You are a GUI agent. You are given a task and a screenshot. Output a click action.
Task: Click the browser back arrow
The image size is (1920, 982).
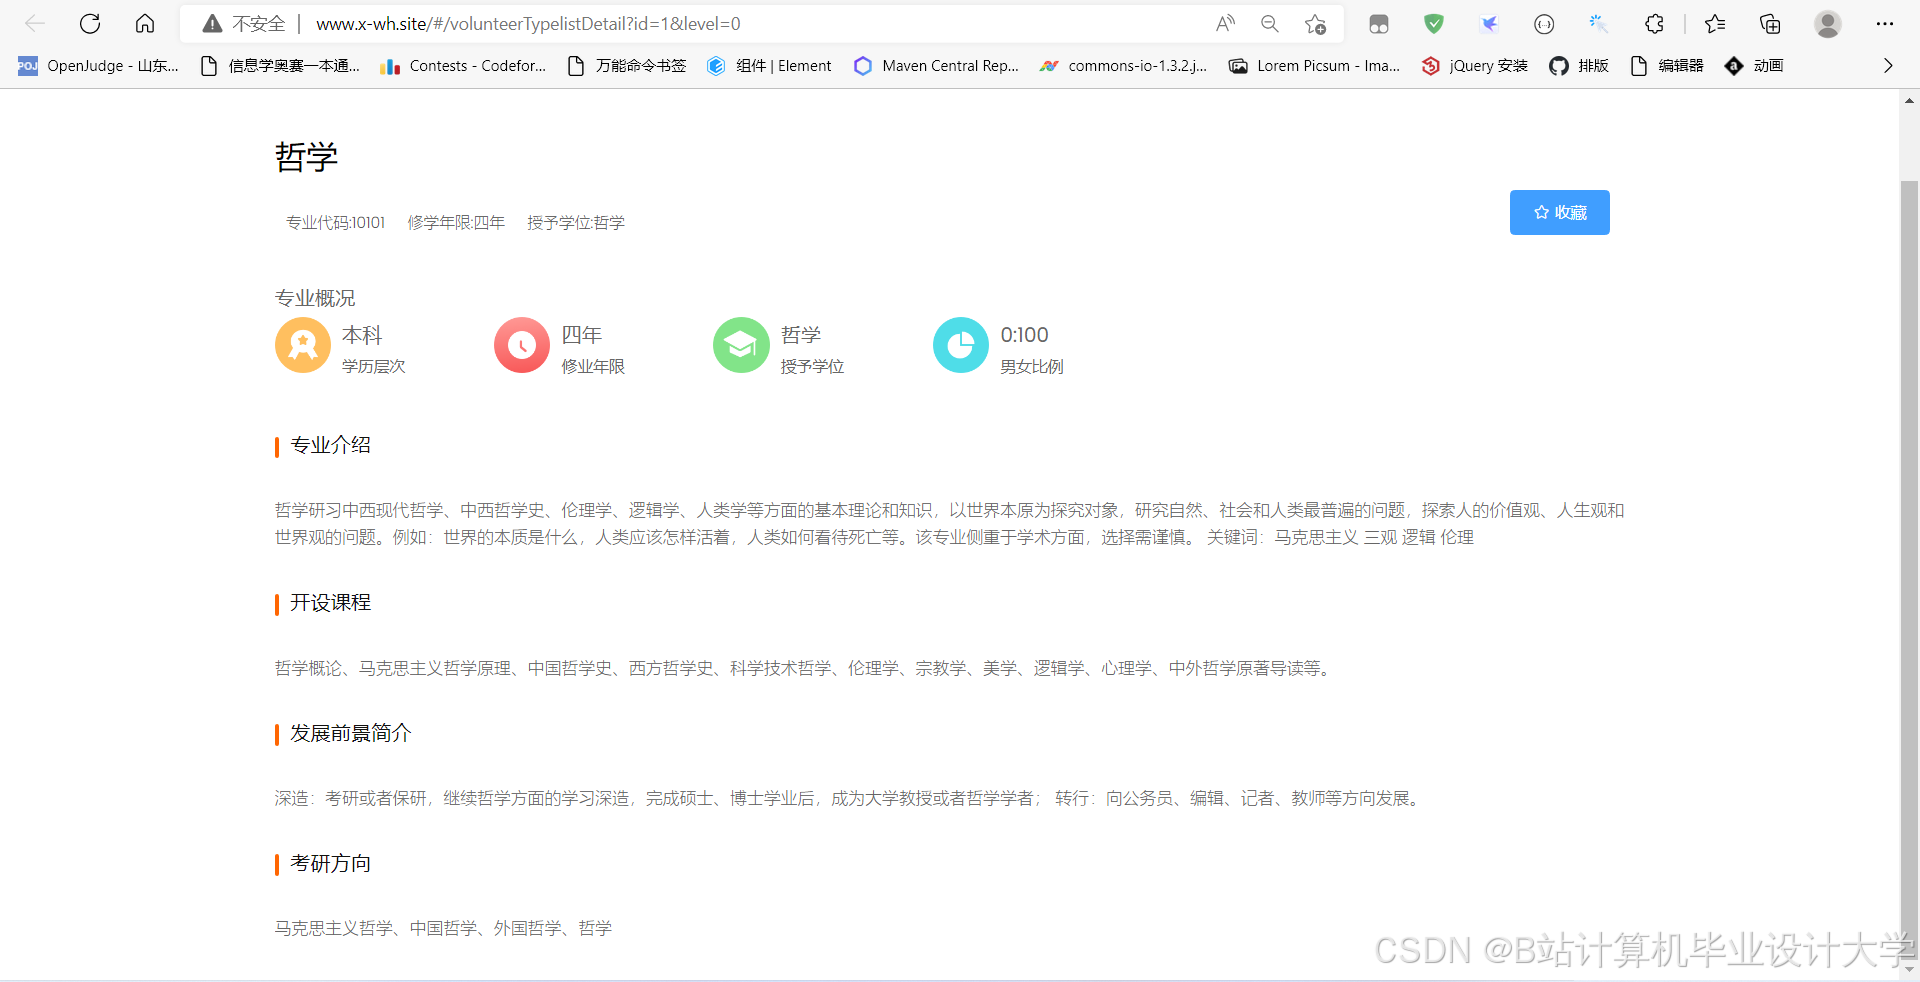[35, 24]
